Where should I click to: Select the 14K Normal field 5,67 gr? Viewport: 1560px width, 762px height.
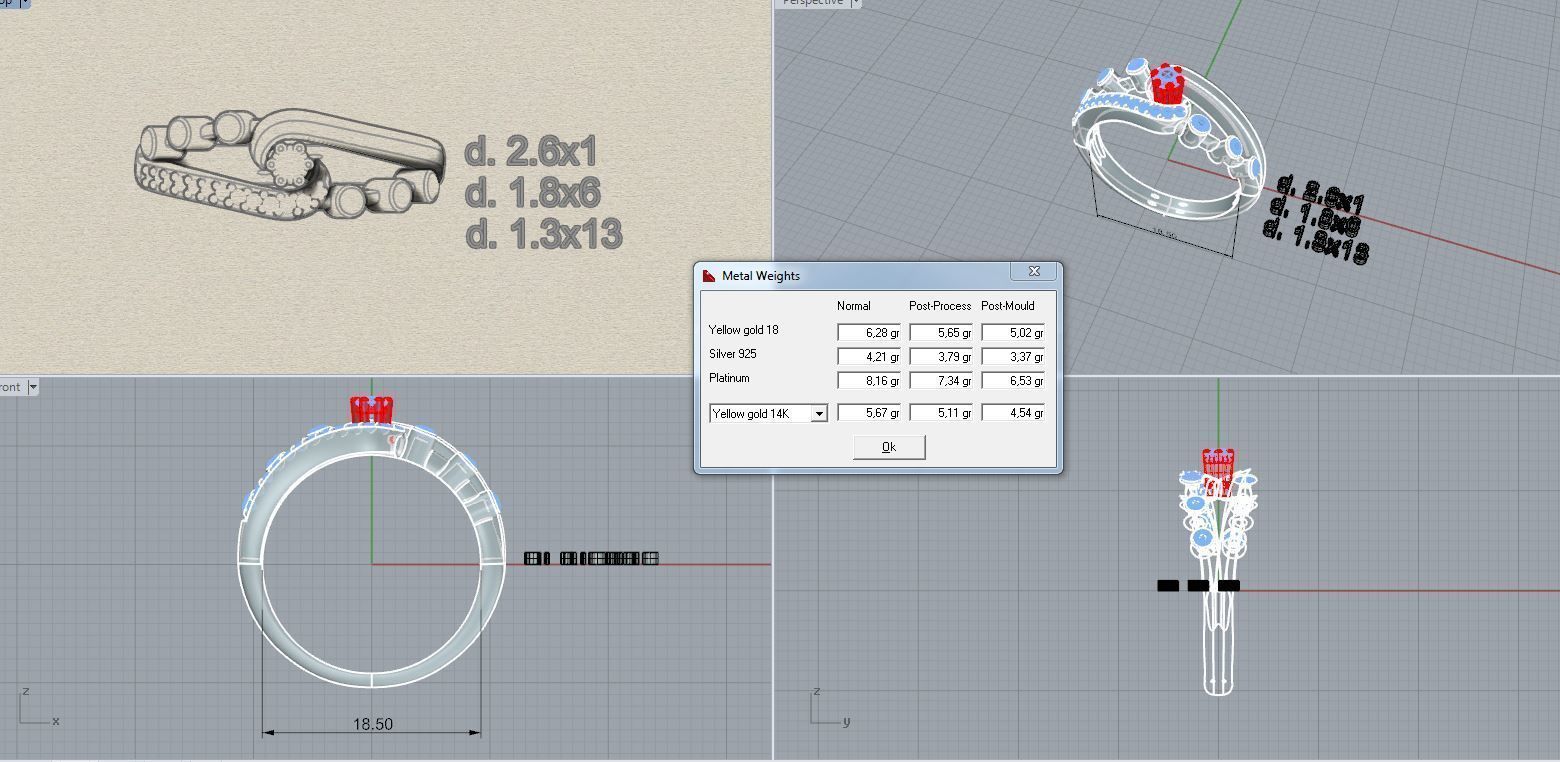[x=869, y=412]
